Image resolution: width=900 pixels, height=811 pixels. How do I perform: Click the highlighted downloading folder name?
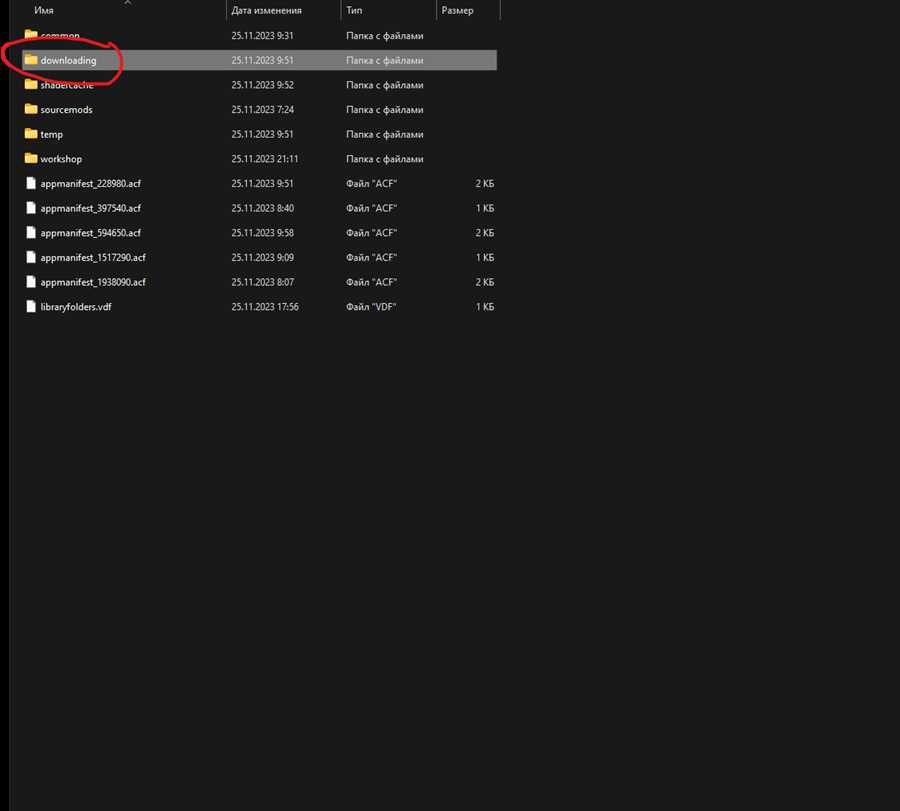68,60
